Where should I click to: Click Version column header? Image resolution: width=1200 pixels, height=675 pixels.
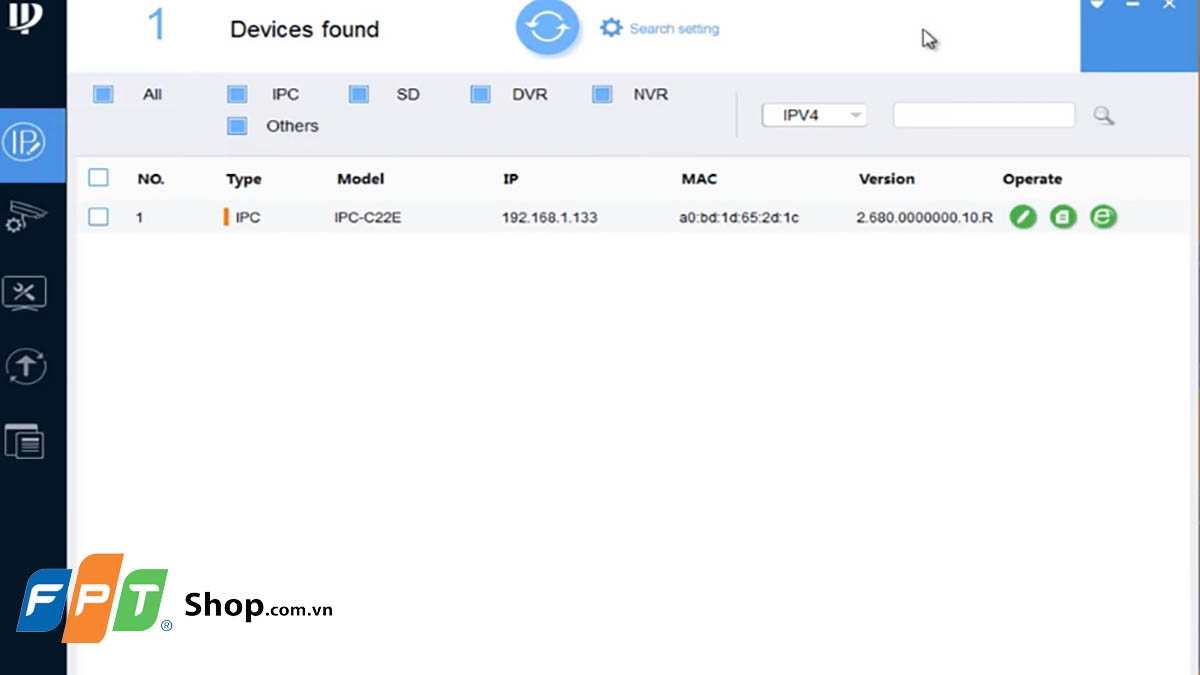pos(887,179)
